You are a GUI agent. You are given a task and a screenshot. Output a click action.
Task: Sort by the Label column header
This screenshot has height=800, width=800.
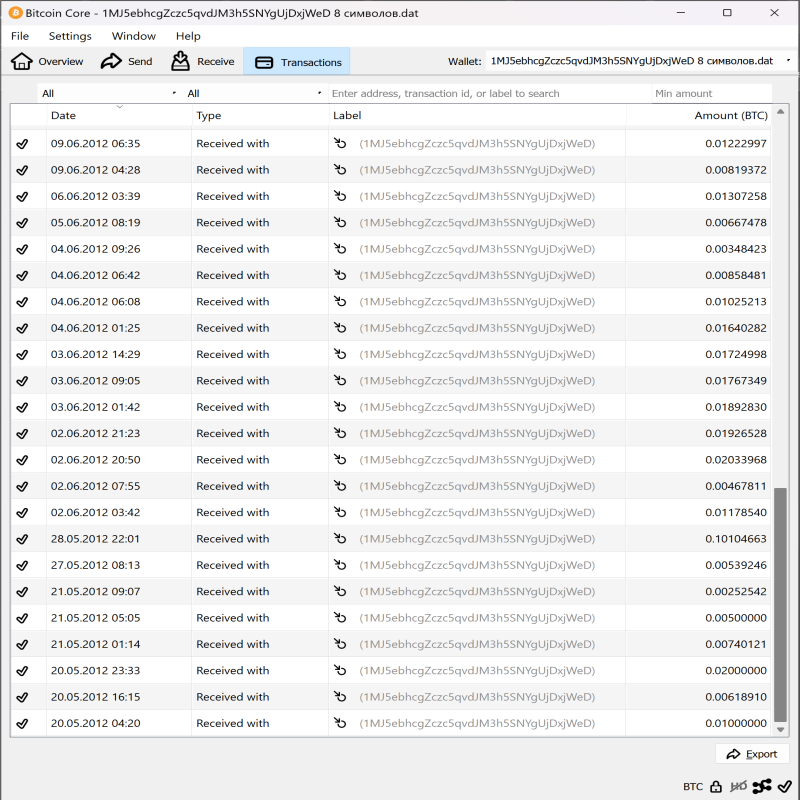pos(477,115)
